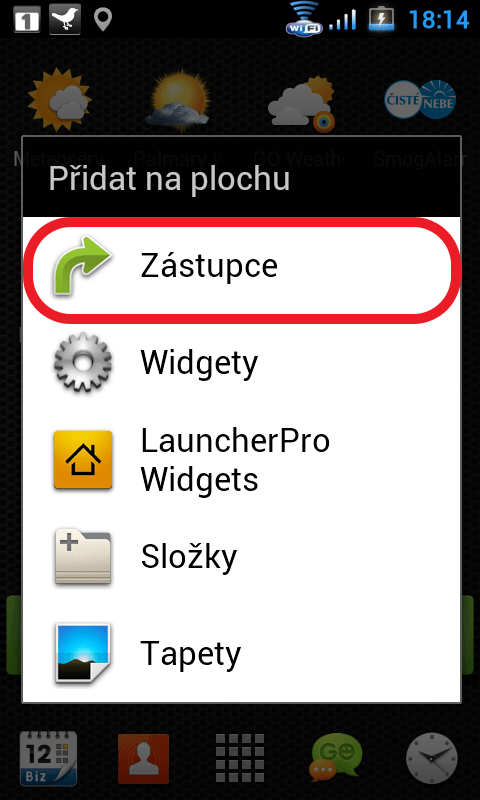Select Složky to add a folder

coord(242,557)
